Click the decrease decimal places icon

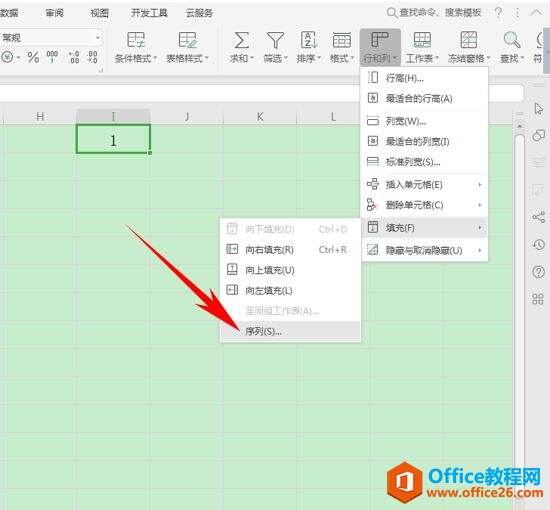(92, 57)
